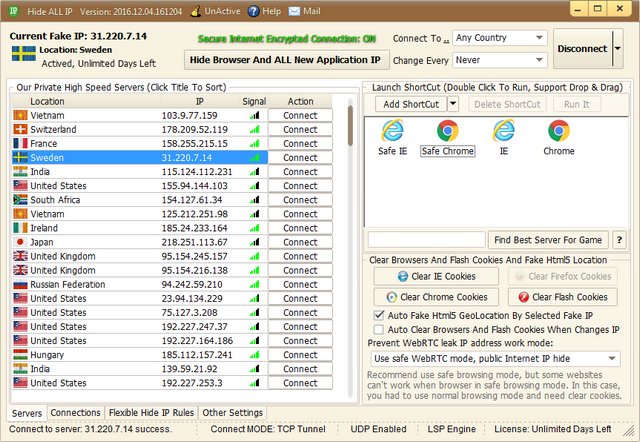This screenshot has width=640, height=442.
Task: Launch the Safe Chrome shortcut icon
Action: click(x=447, y=130)
